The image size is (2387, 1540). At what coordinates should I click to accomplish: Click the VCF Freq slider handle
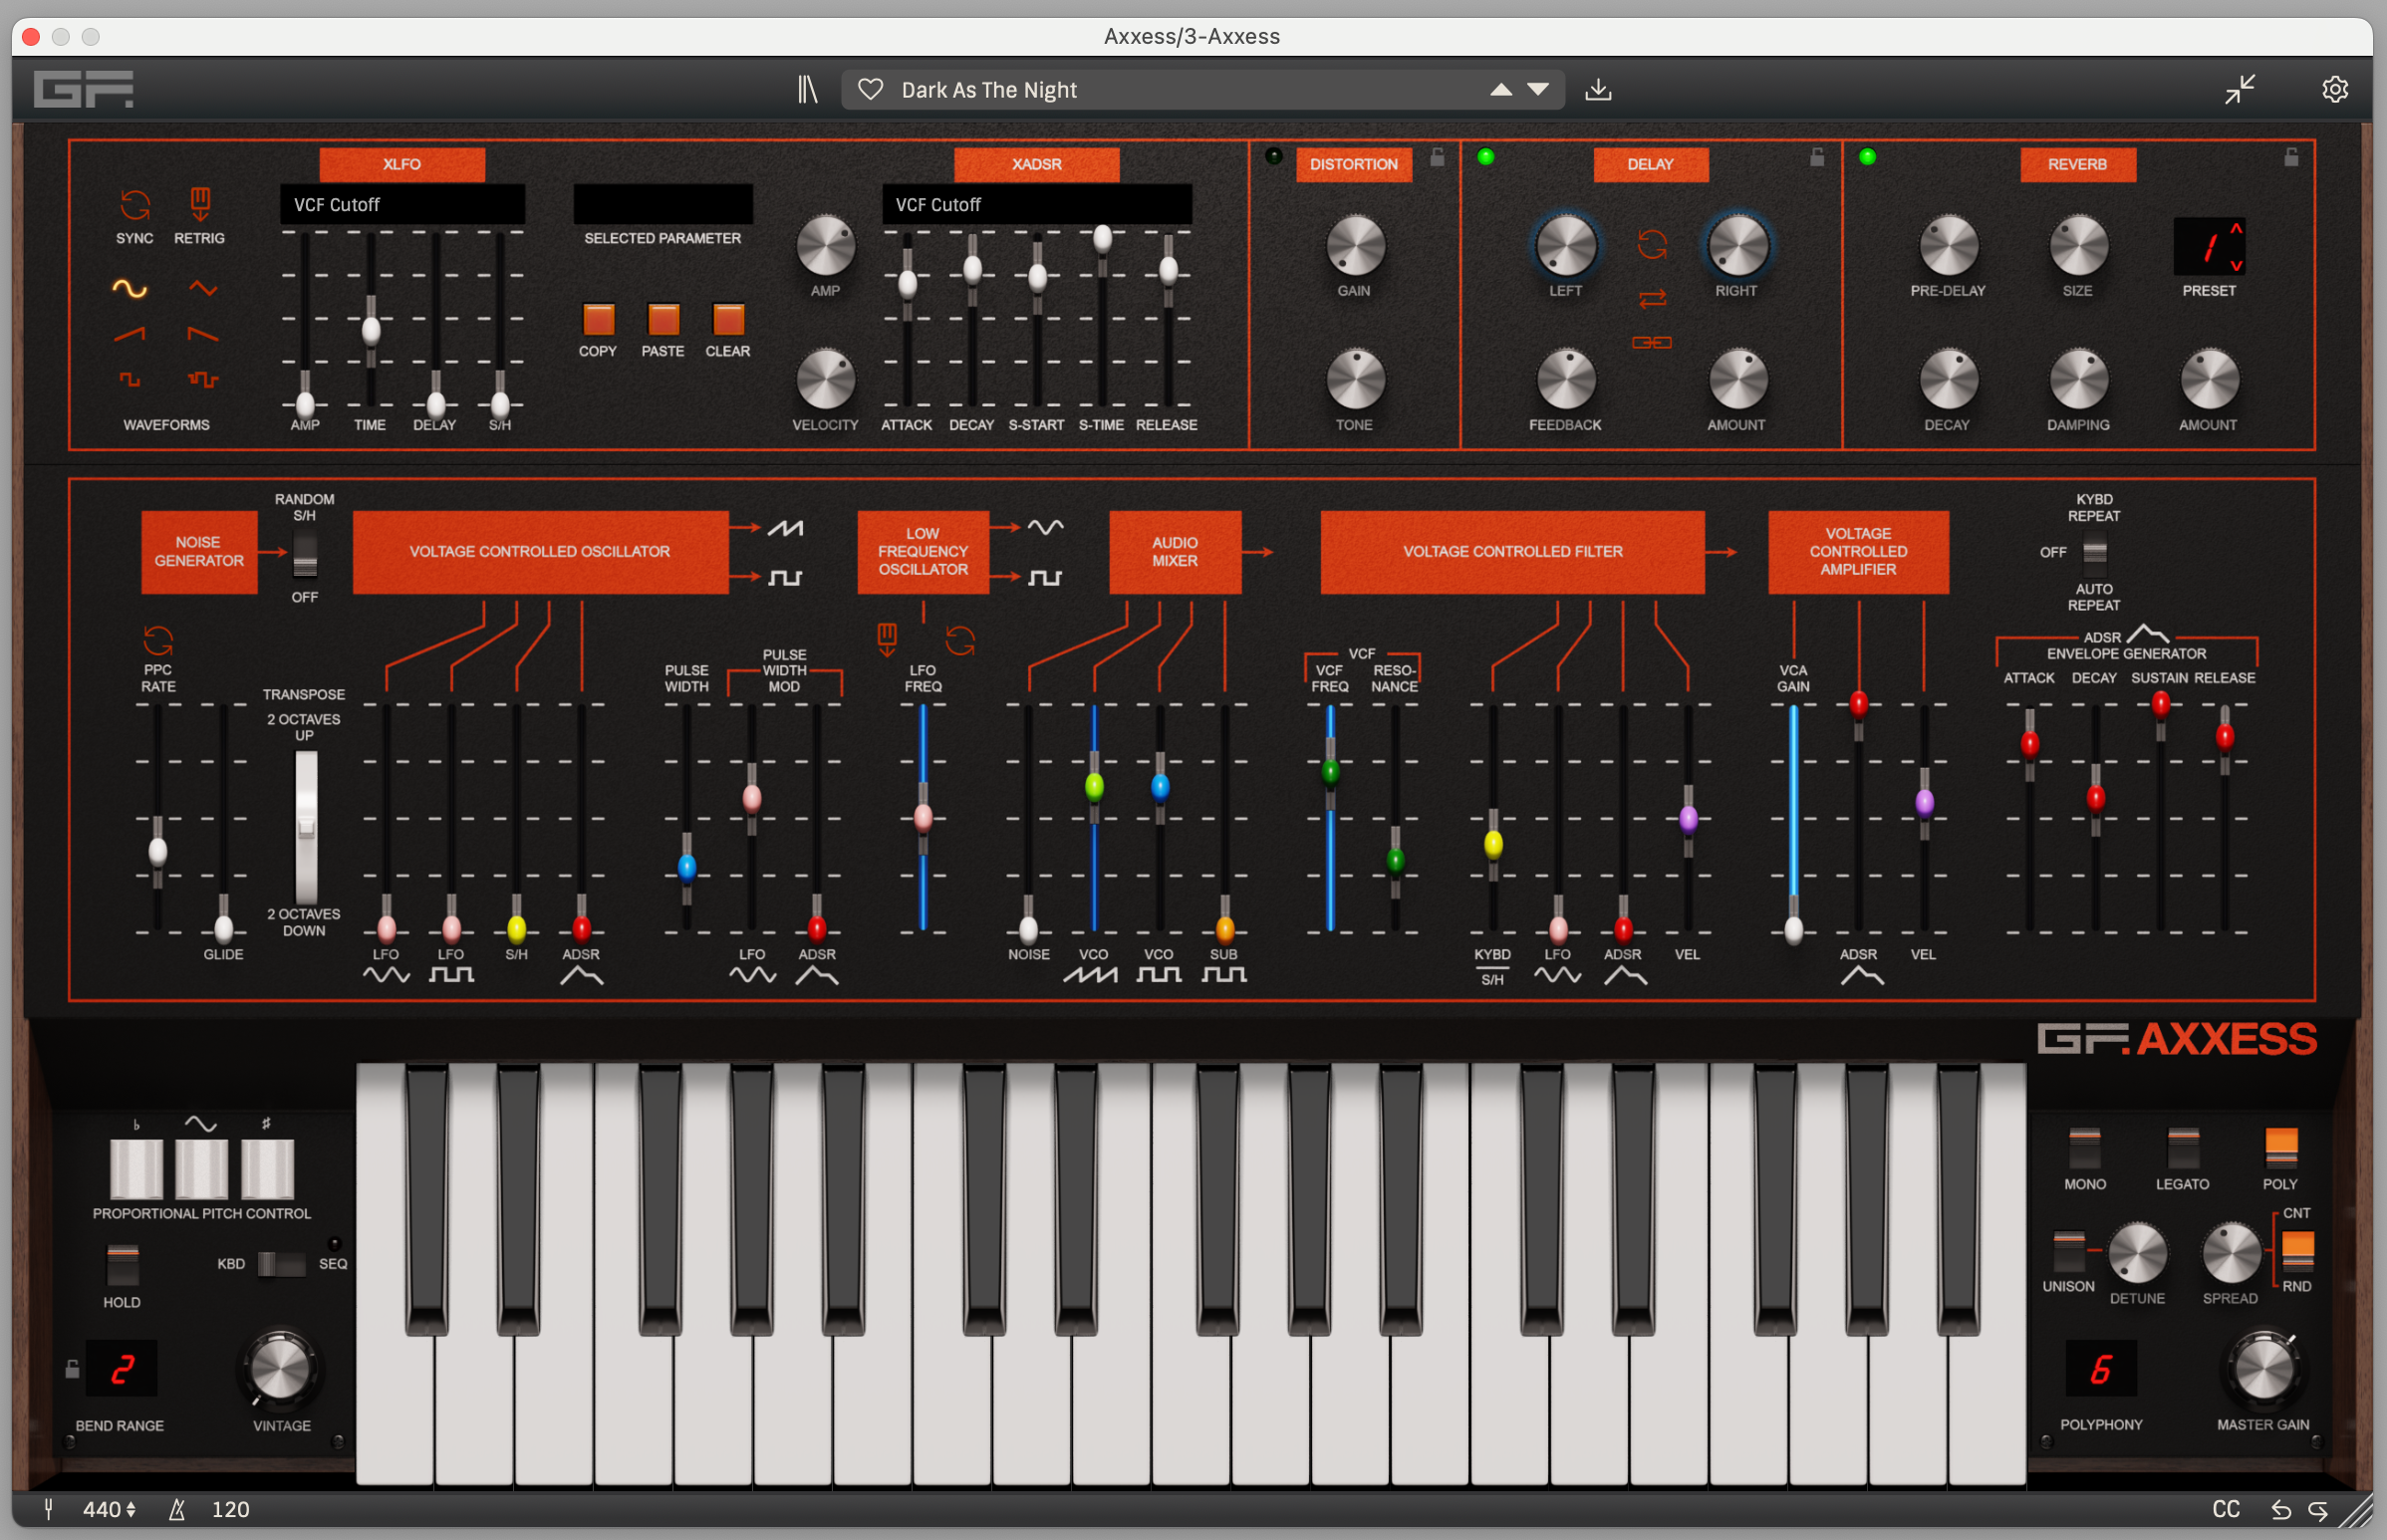click(1330, 771)
